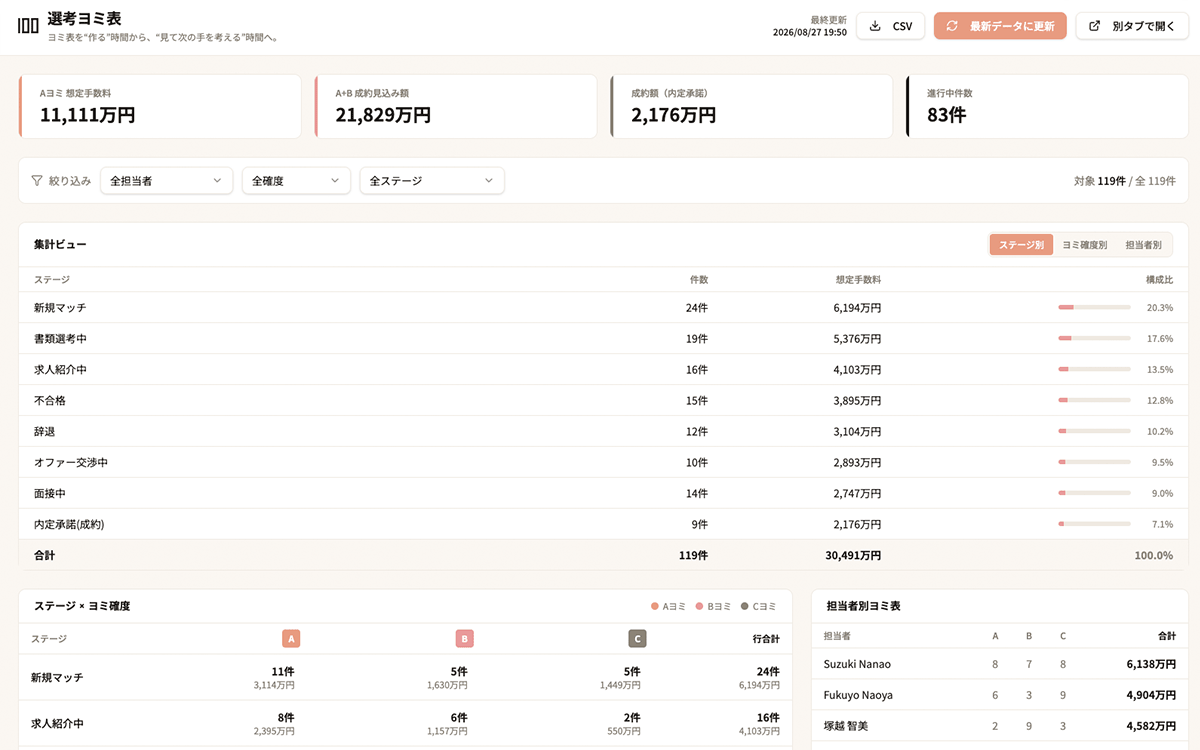The height and width of the screenshot is (750, 1200).
Task: Click the Cヨミ legend dot
Action: coord(744,606)
